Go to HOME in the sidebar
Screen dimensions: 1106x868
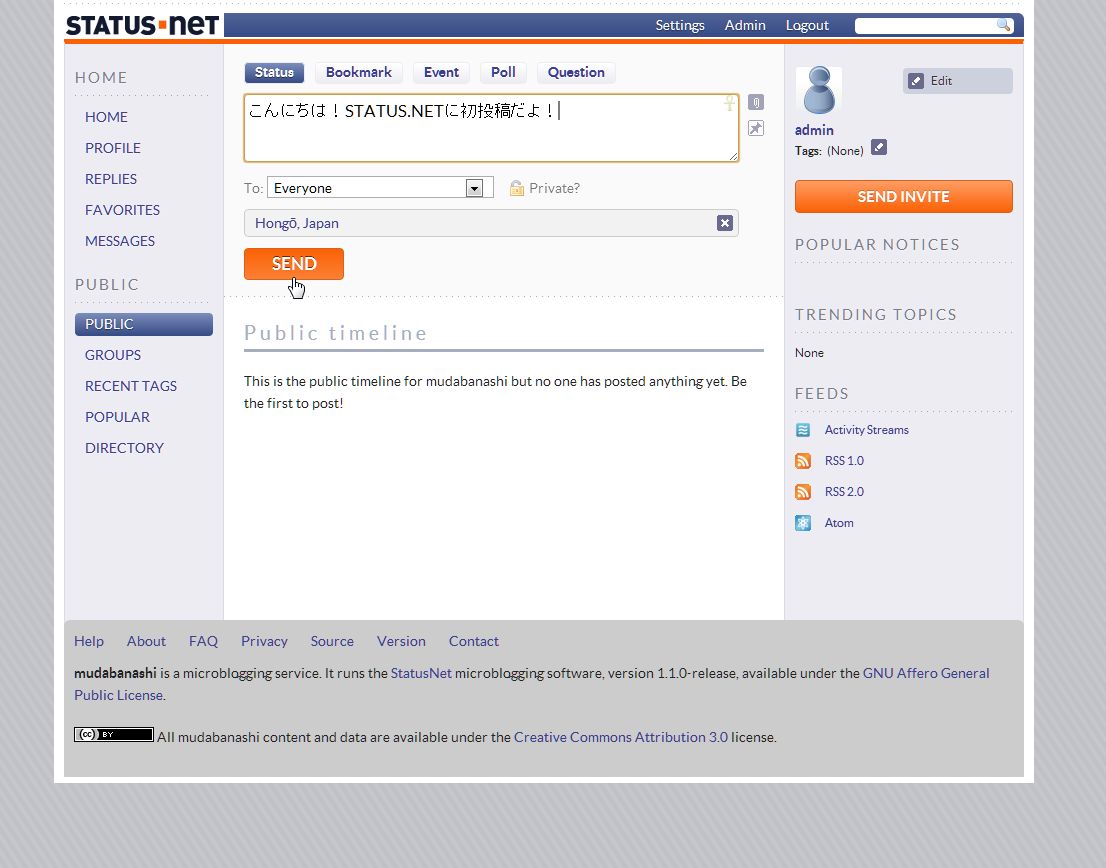pos(107,117)
